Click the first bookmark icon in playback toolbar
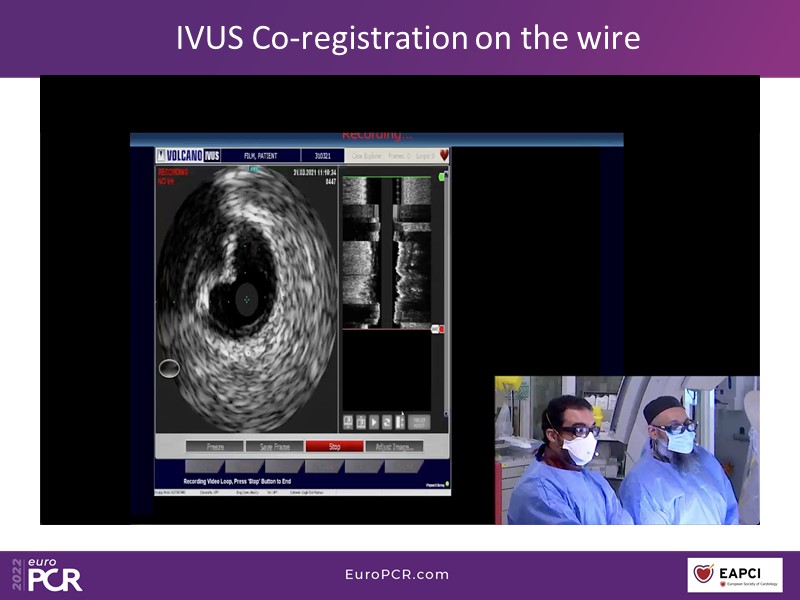Image resolution: width=800 pixels, height=600 pixels. (x=348, y=422)
